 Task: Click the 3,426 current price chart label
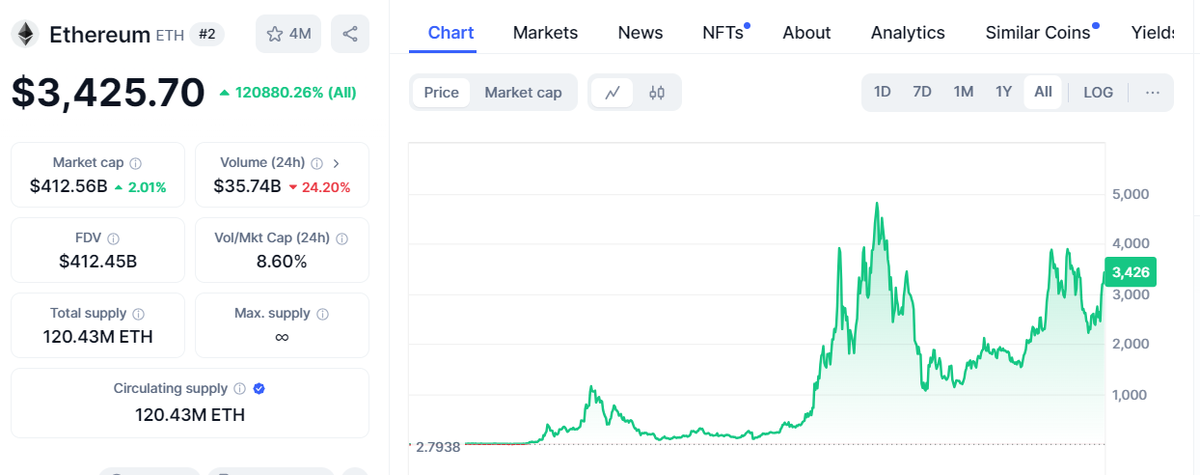pyautogui.click(x=1130, y=272)
